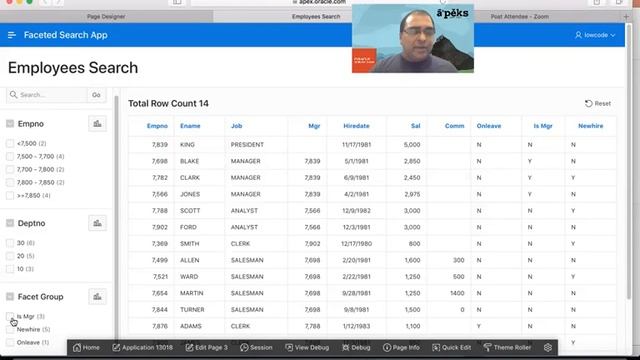This screenshot has width=640, height=360.
Task: Select hiredate 12/17/1980 cell
Action: (x=356, y=244)
